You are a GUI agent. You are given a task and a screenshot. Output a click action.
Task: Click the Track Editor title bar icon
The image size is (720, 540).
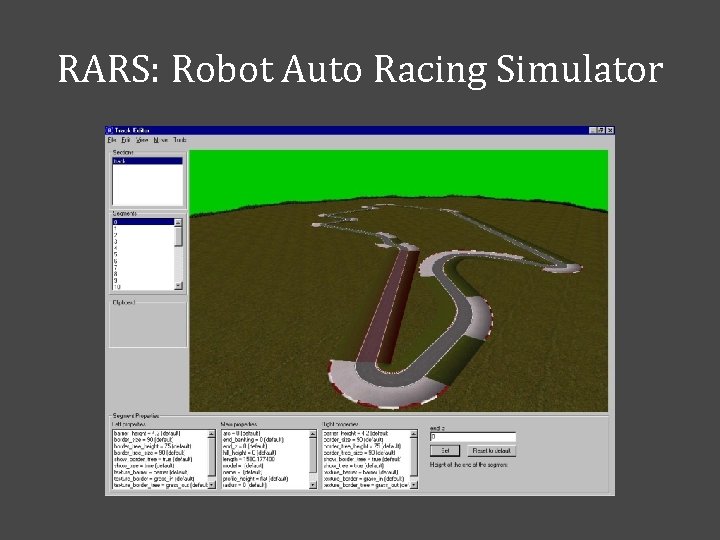(110, 130)
